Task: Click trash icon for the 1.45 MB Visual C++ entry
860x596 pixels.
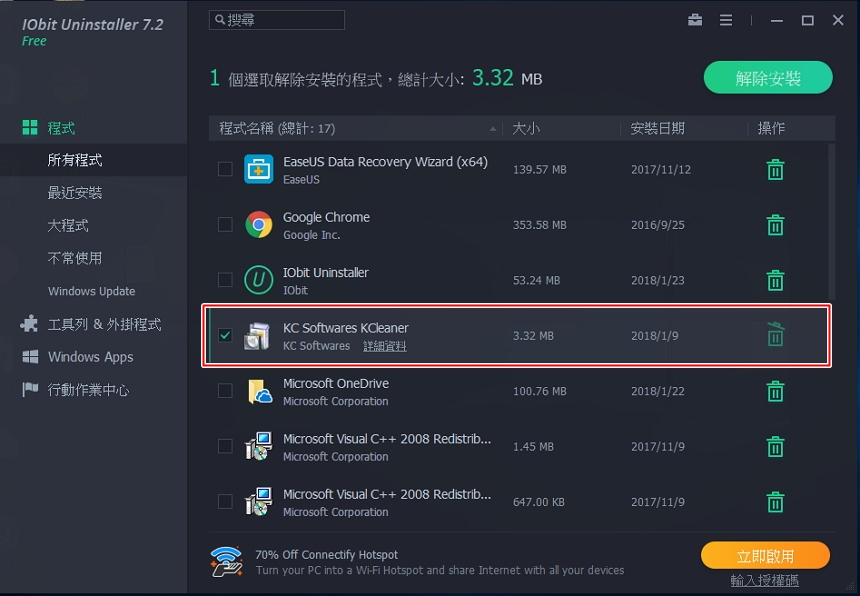Action: [775, 446]
